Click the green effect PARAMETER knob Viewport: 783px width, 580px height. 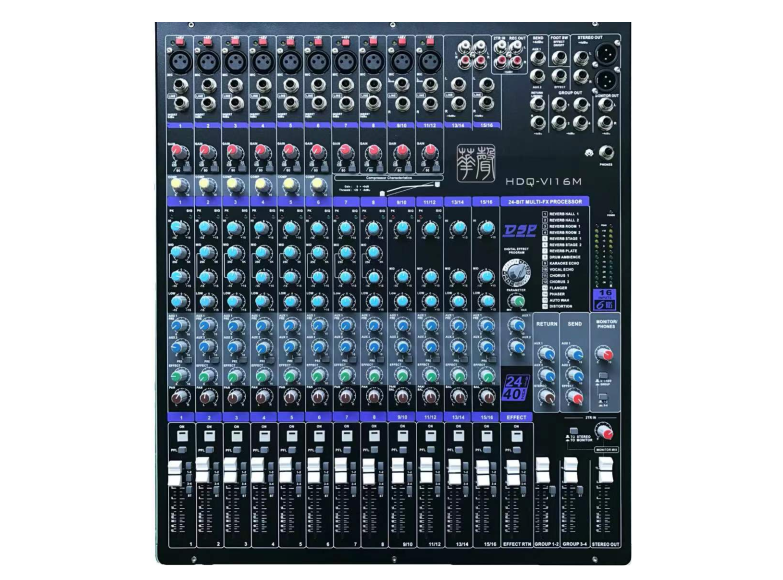[518, 300]
